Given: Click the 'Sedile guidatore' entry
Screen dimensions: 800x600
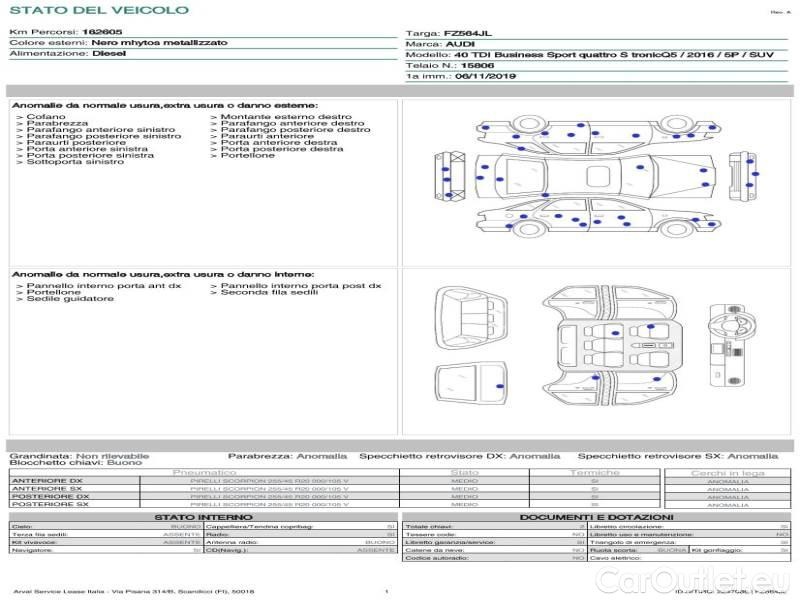Looking at the screenshot, I should point(70,298).
